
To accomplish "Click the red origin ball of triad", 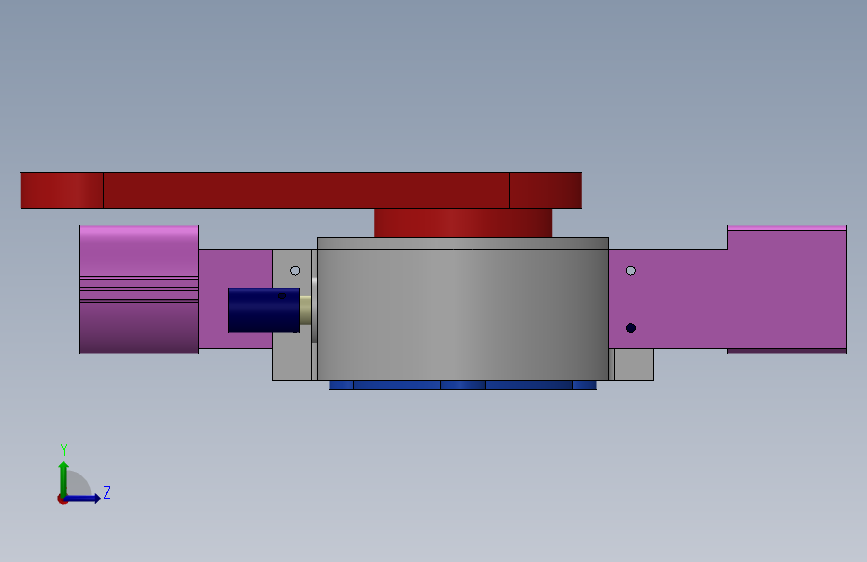I will pyautogui.click(x=62, y=499).
